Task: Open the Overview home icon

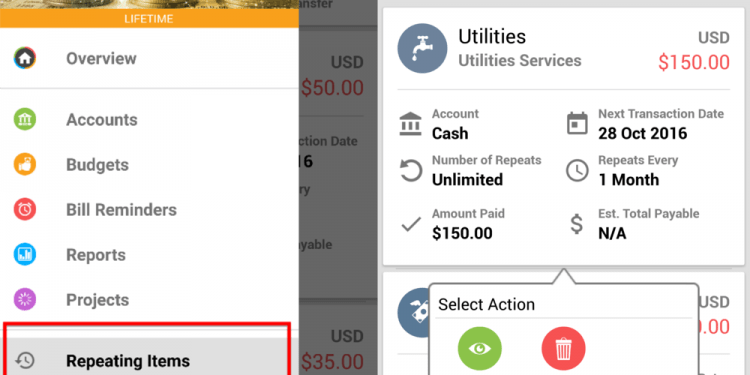Action: click(x=24, y=58)
